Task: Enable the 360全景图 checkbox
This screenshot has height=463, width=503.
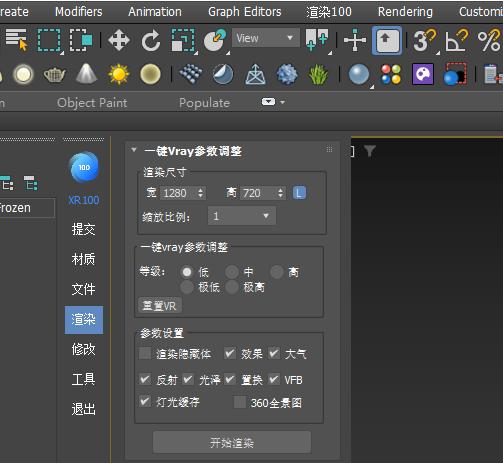Action: pyautogui.click(x=240, y=402)
